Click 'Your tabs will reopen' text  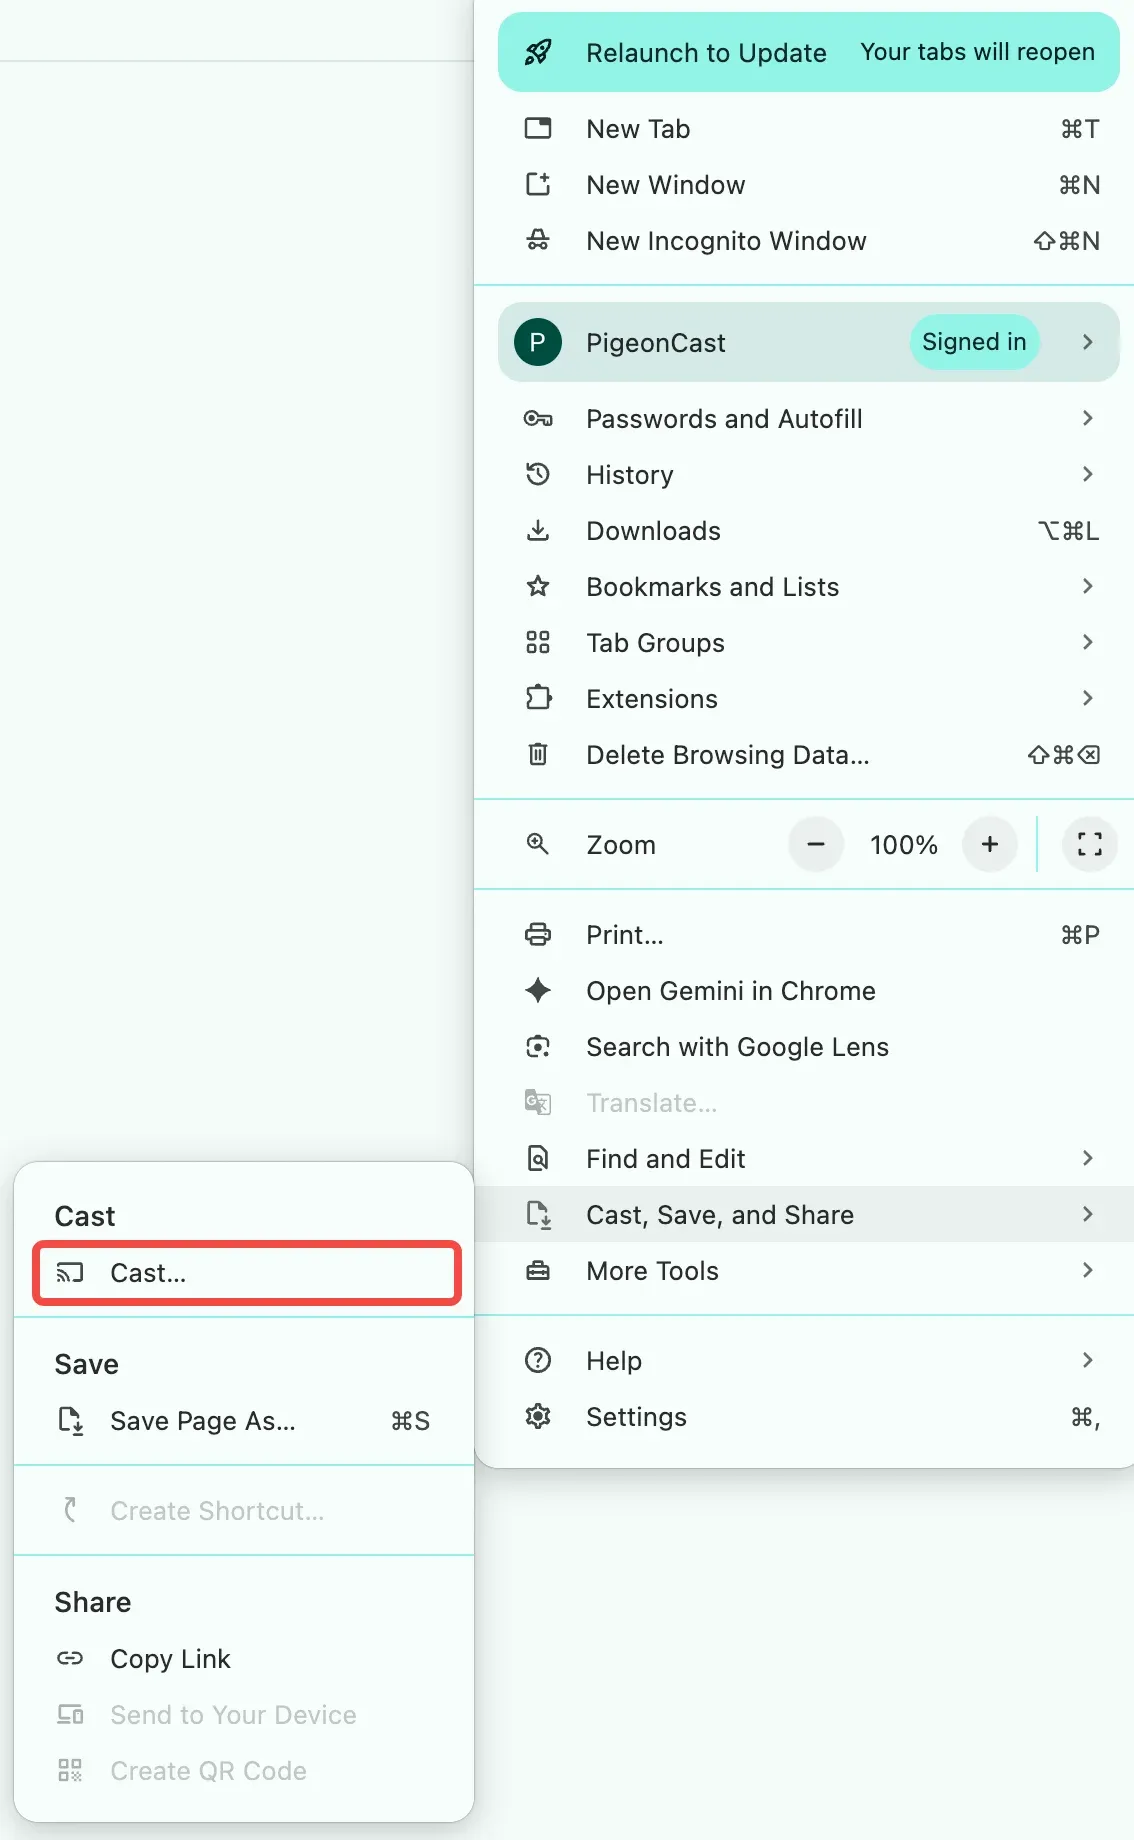click(x=978, y=52)
